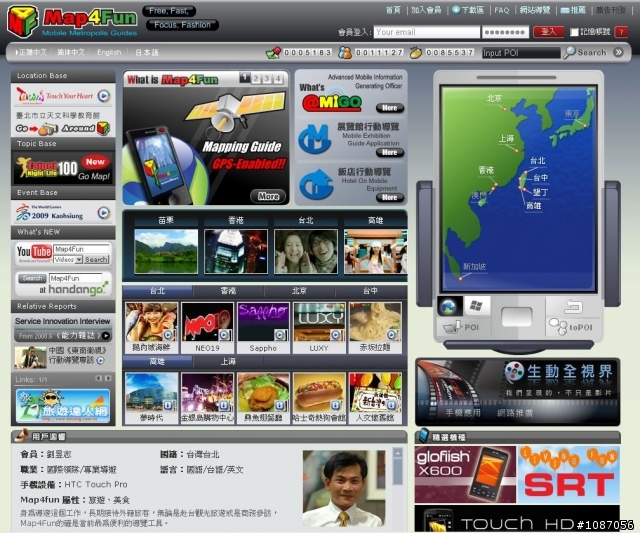Click the @MIGO logo
This screenshot has height=533, width=640.
point(332,102)
